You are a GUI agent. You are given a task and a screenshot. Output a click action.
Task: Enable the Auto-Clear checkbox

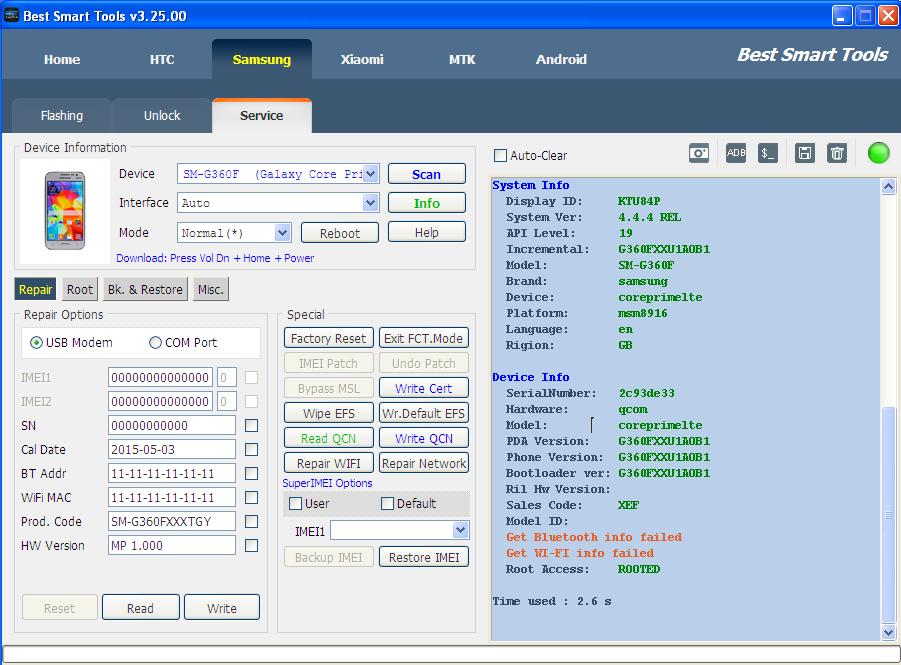(500, 156)
